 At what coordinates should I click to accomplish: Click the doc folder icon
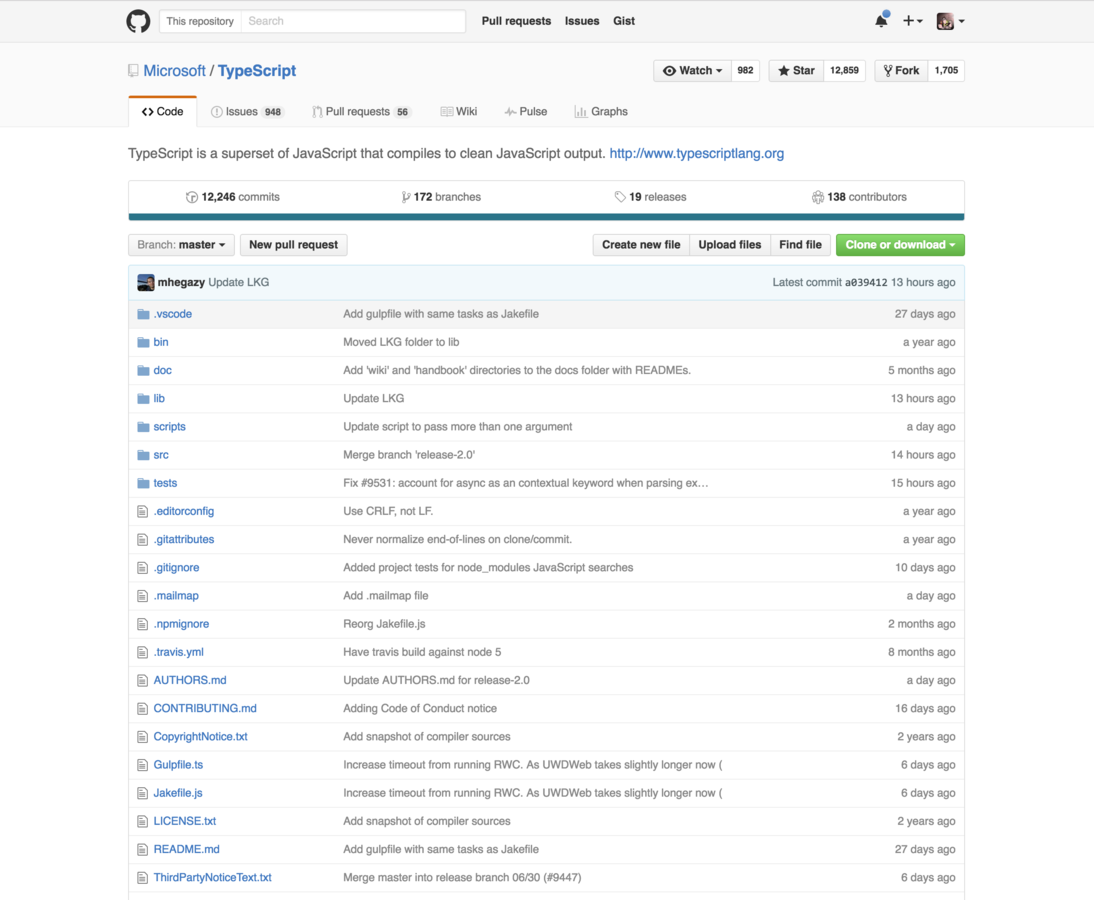(143, 370)
